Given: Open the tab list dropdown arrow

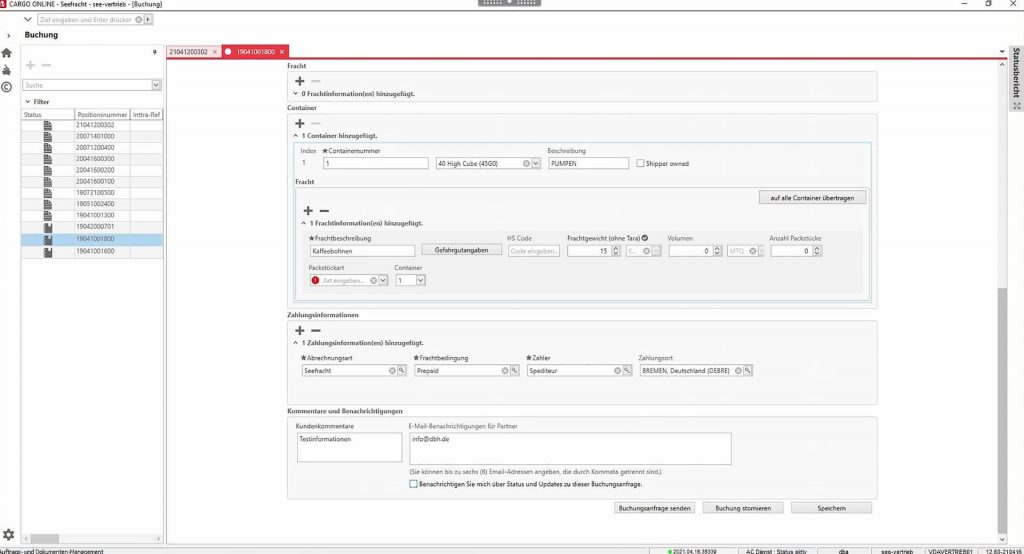Looking at the screenshot, I should click(x=1002, y=52).
